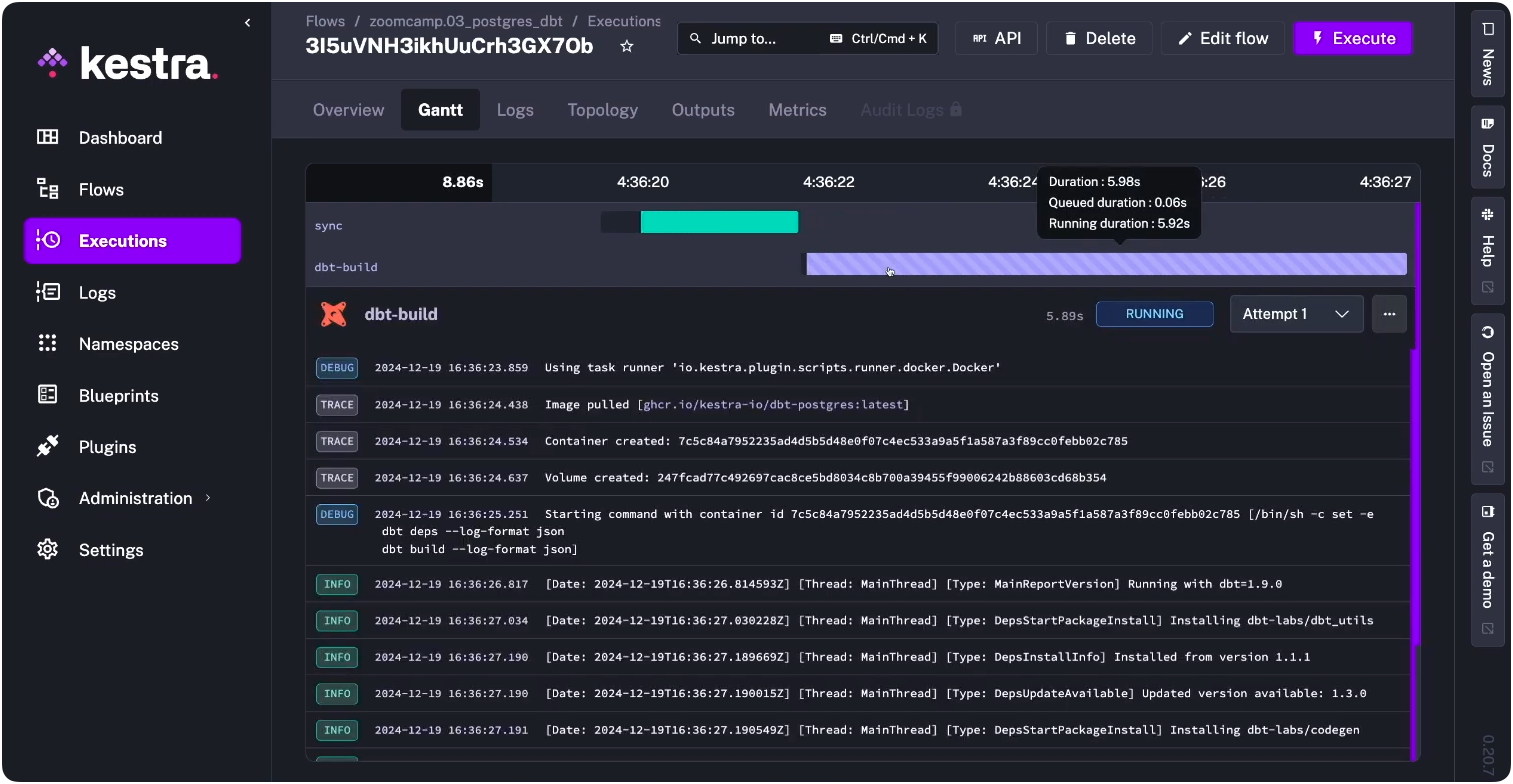
Task: Open the dbt-build more options menu
Action: pyautogui.click(x=1389, y=314)
